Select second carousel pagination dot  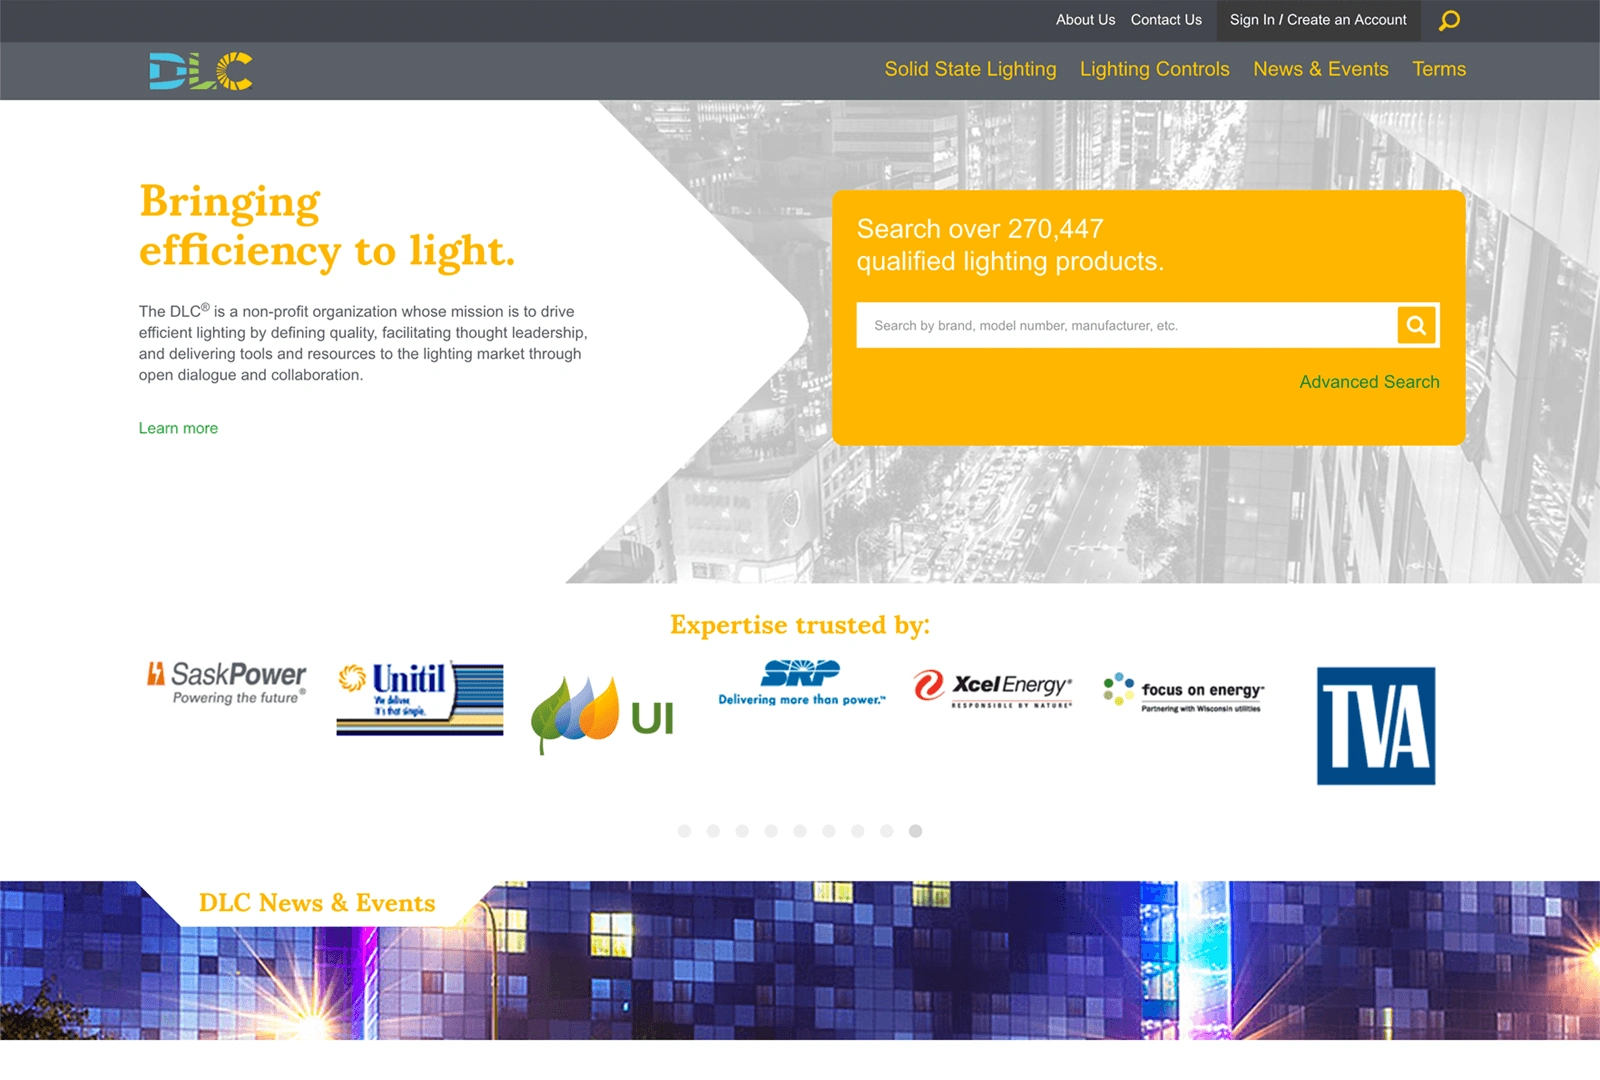coord(713,831)
